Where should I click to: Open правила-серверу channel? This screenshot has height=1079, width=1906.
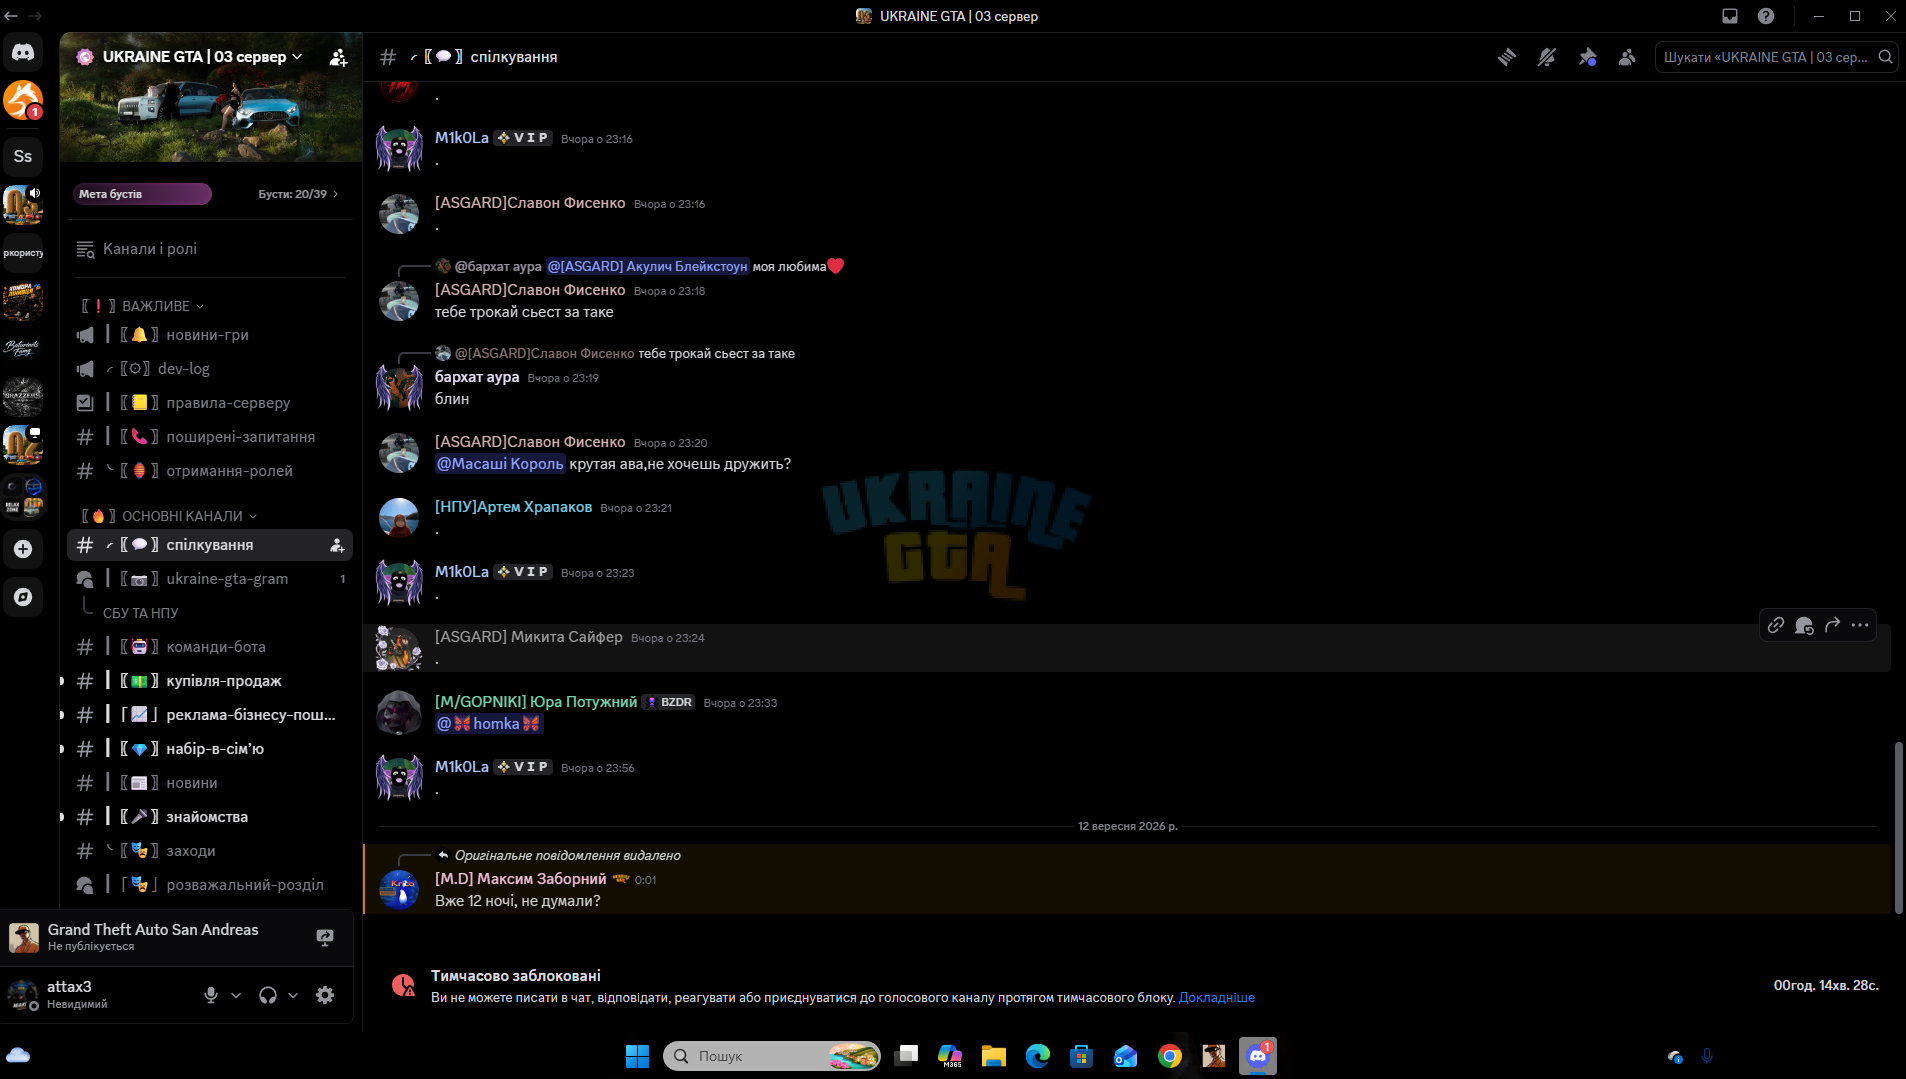coord(210,403)
